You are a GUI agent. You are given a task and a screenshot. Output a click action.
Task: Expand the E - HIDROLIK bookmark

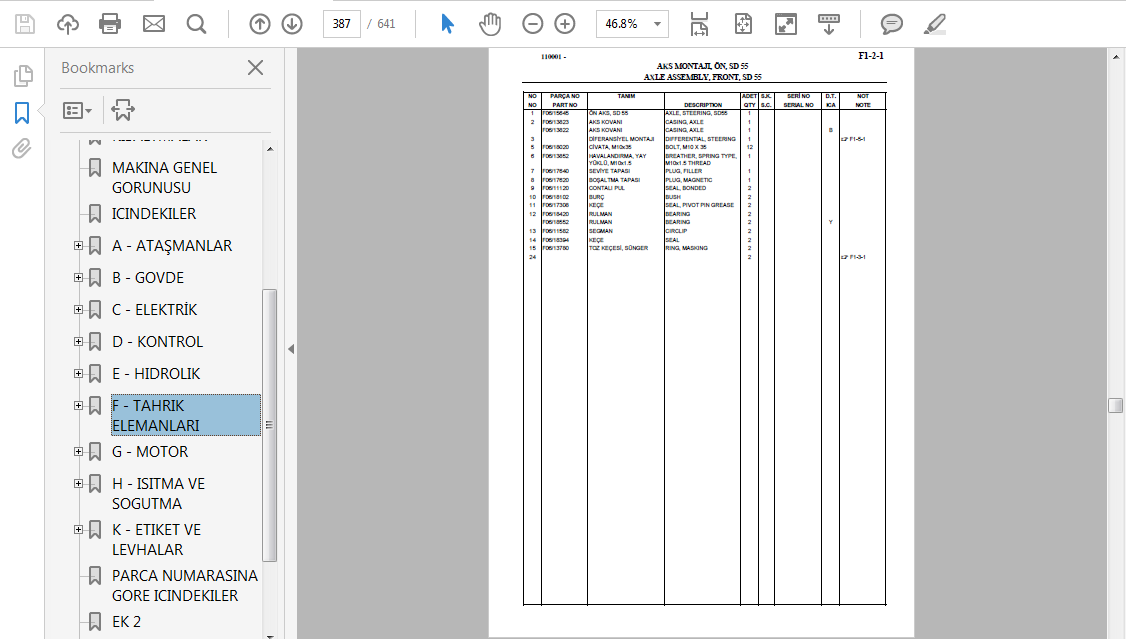pos(78,373)
